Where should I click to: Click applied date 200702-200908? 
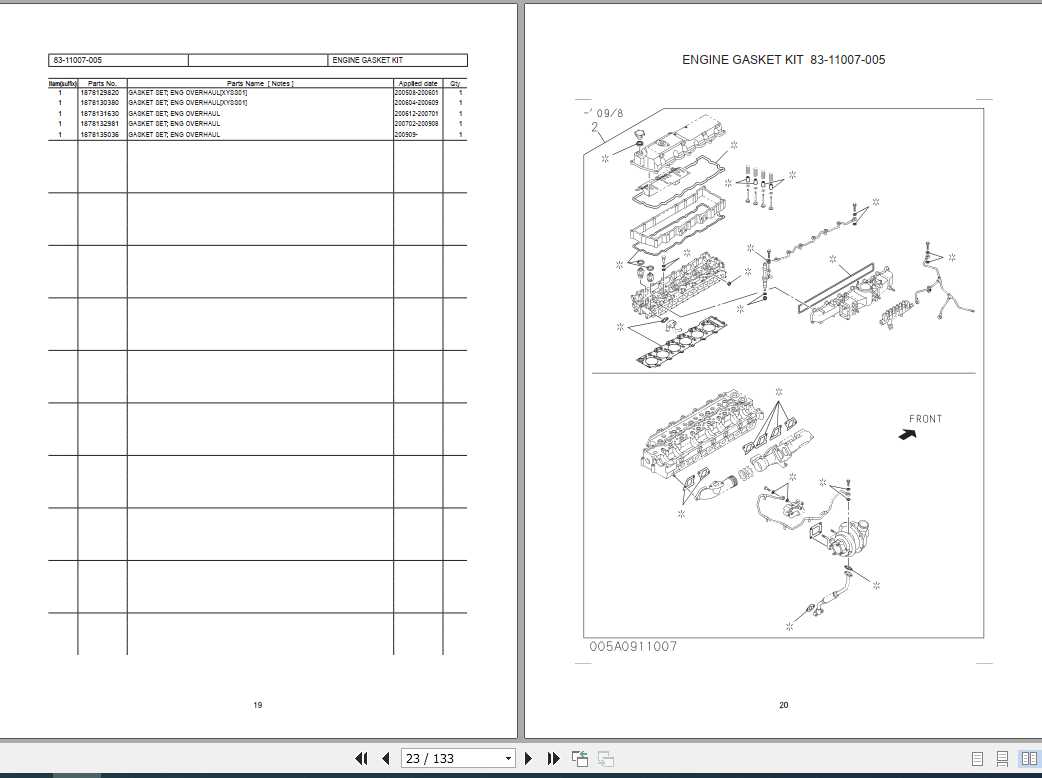pos(417,124)
